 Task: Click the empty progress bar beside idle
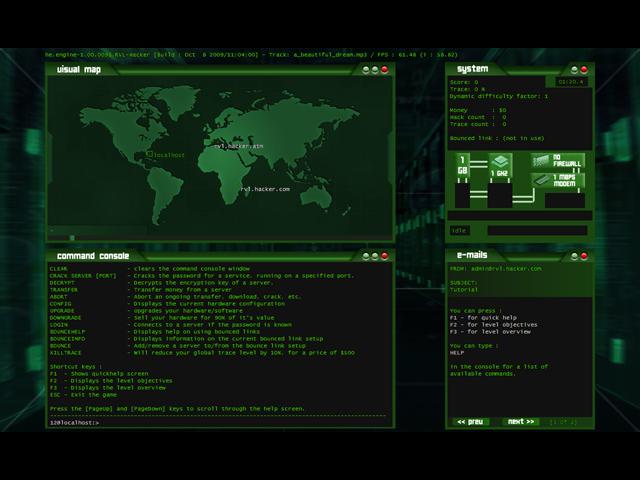coord(537,231)
